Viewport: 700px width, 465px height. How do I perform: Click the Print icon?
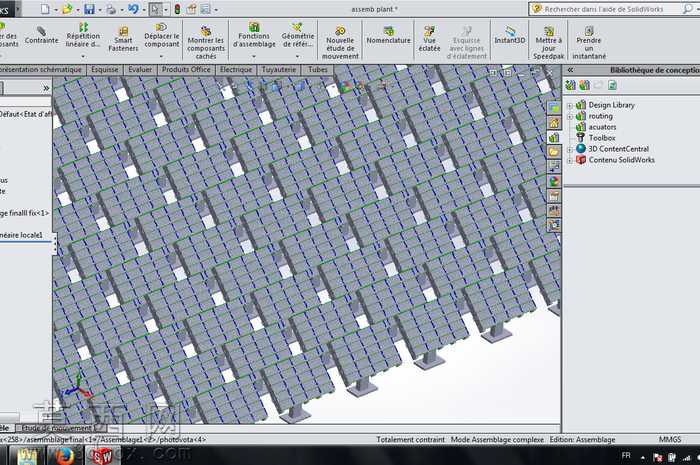click(x=111, y=8)
